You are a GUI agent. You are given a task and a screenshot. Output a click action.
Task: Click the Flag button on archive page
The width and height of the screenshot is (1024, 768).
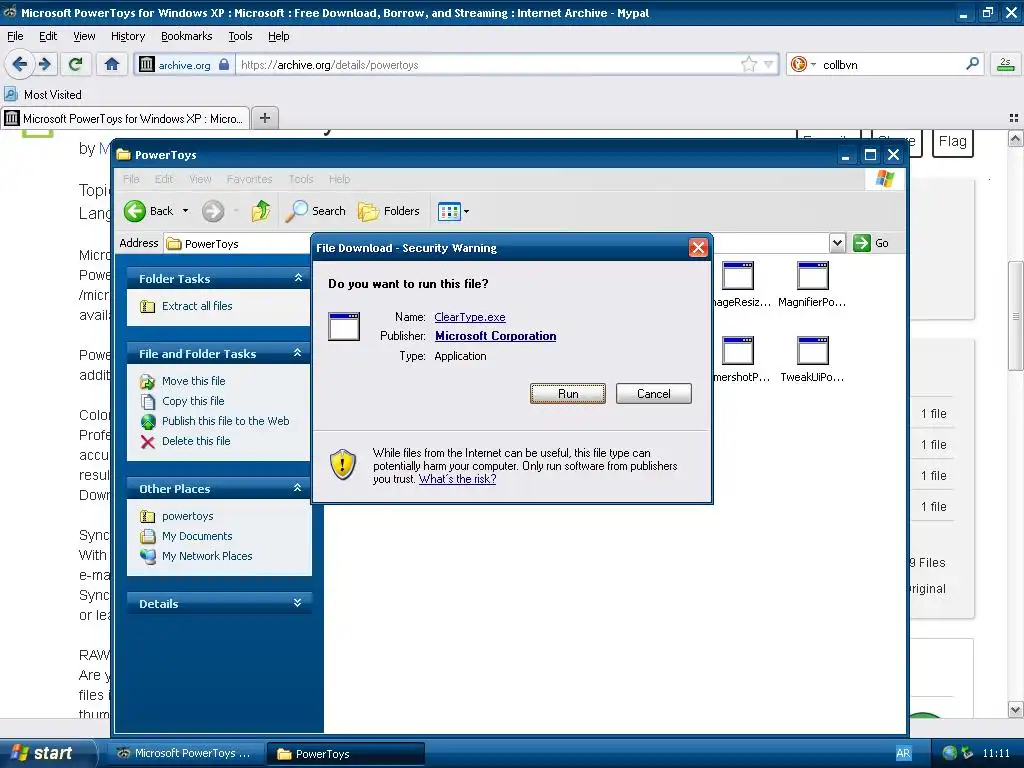tap(952, 142)
